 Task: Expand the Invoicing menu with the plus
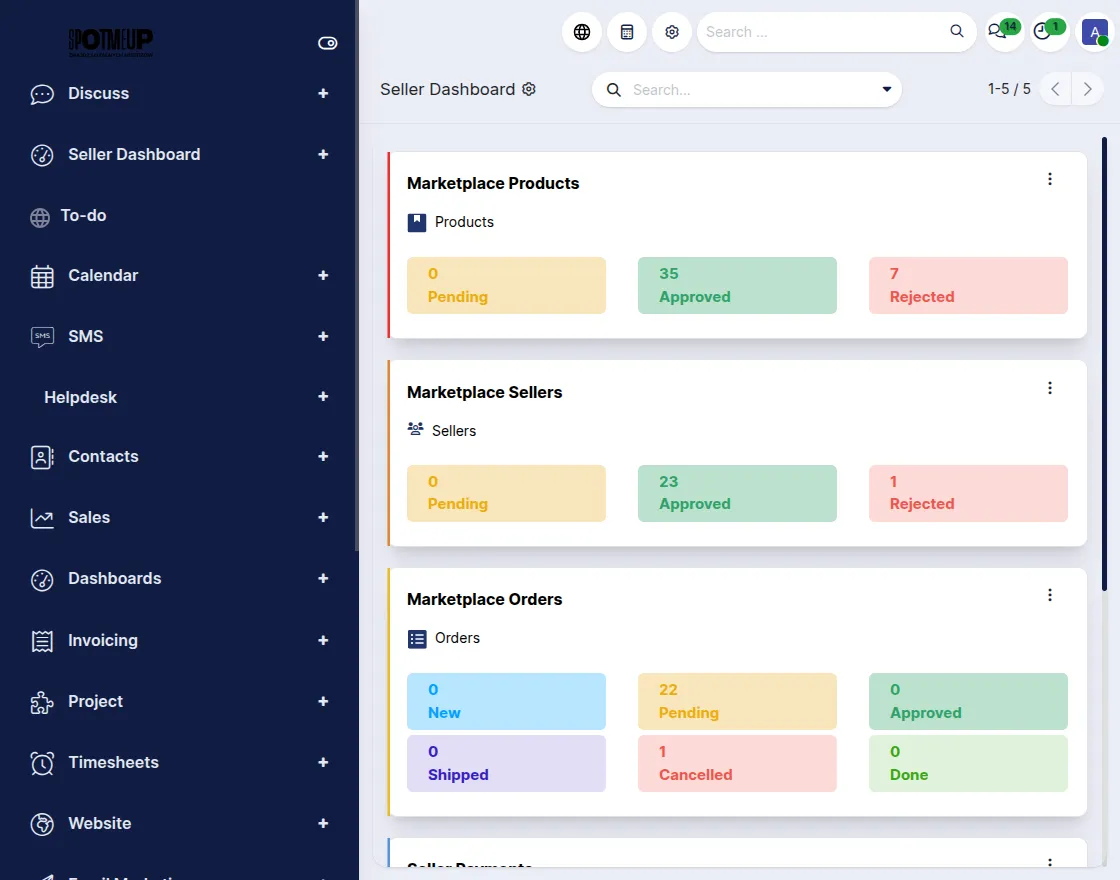(x=322, y=640)
